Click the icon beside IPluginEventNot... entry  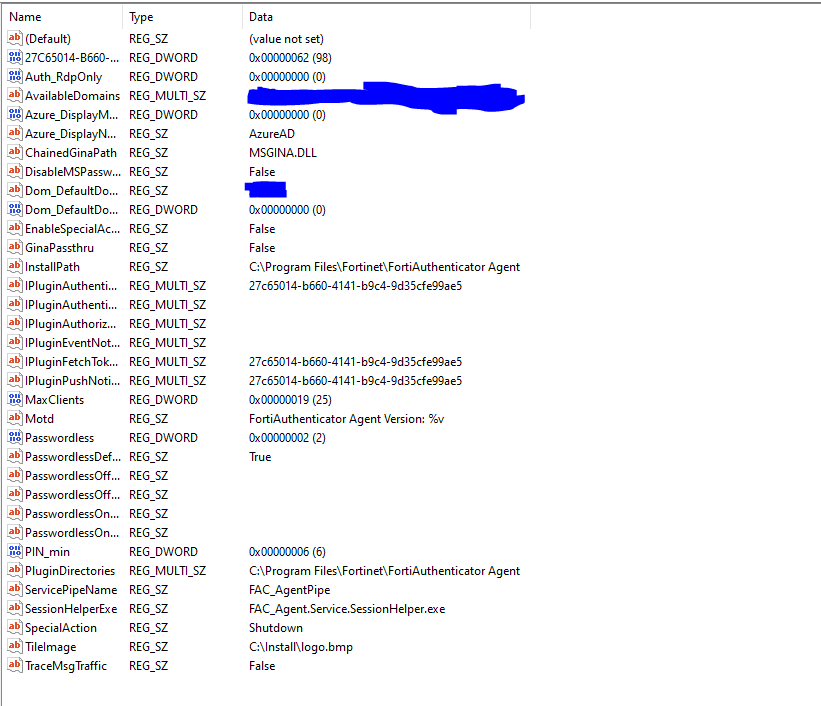(x=15, y=343)
